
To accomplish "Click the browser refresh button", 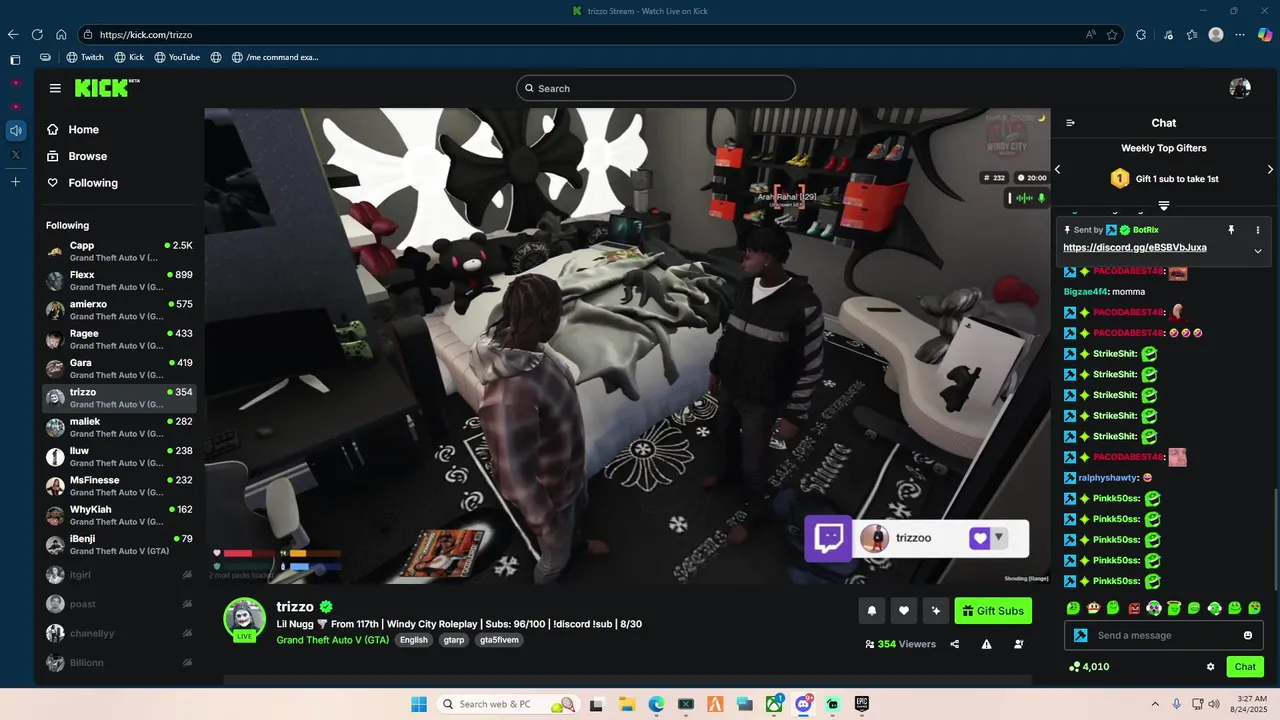I will 37,34.
